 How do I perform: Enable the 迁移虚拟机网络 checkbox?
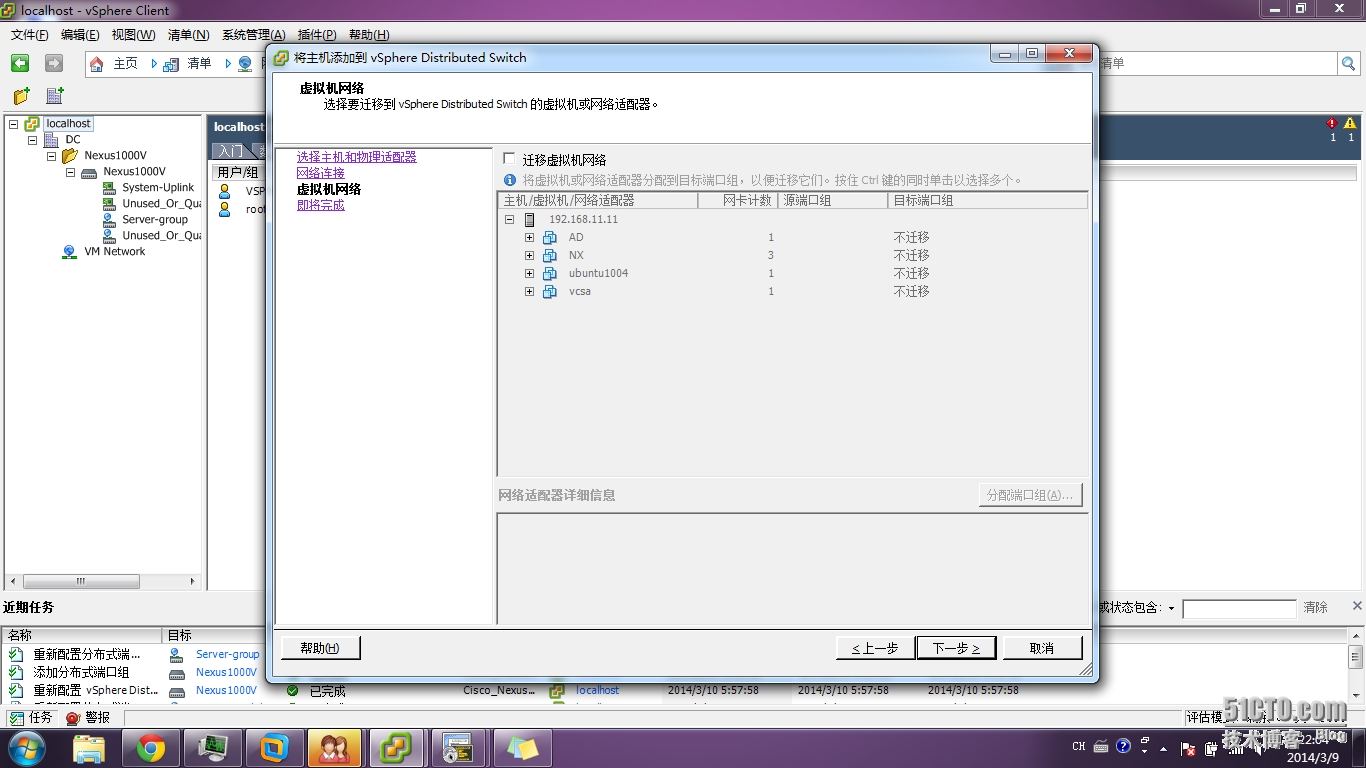click(x=509, y=159)
